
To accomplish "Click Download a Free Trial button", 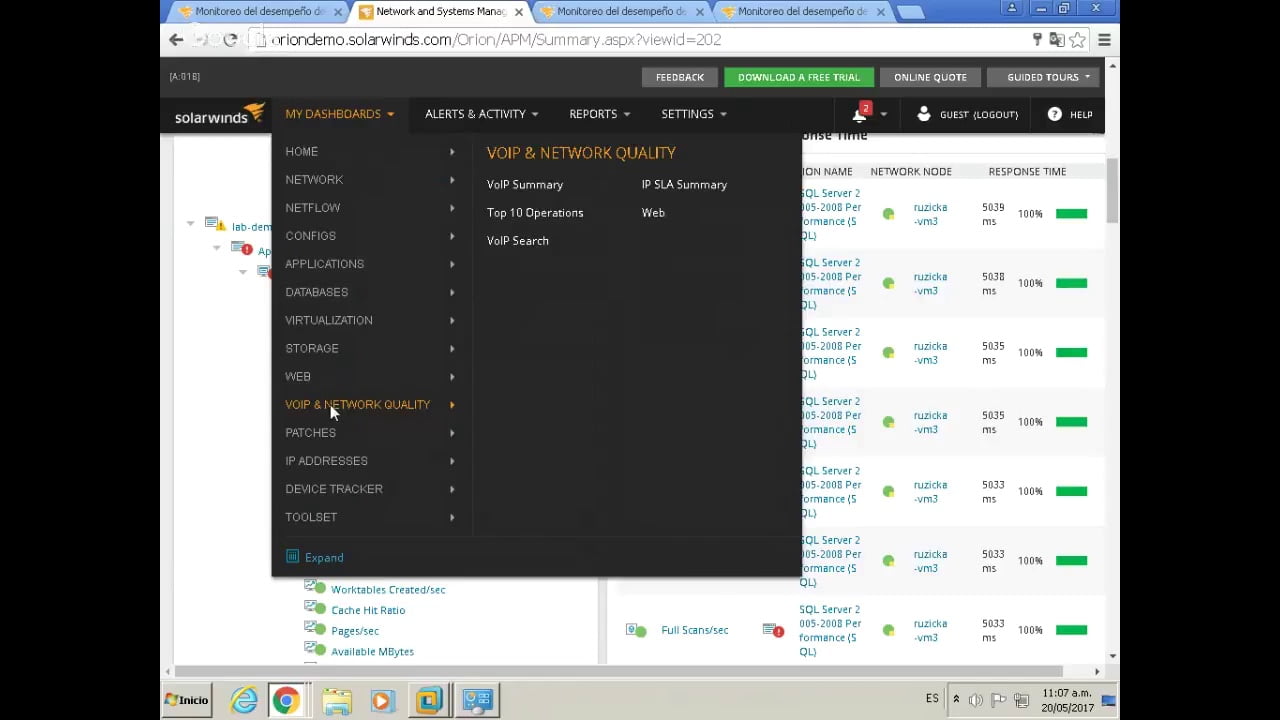I will 799,77.
